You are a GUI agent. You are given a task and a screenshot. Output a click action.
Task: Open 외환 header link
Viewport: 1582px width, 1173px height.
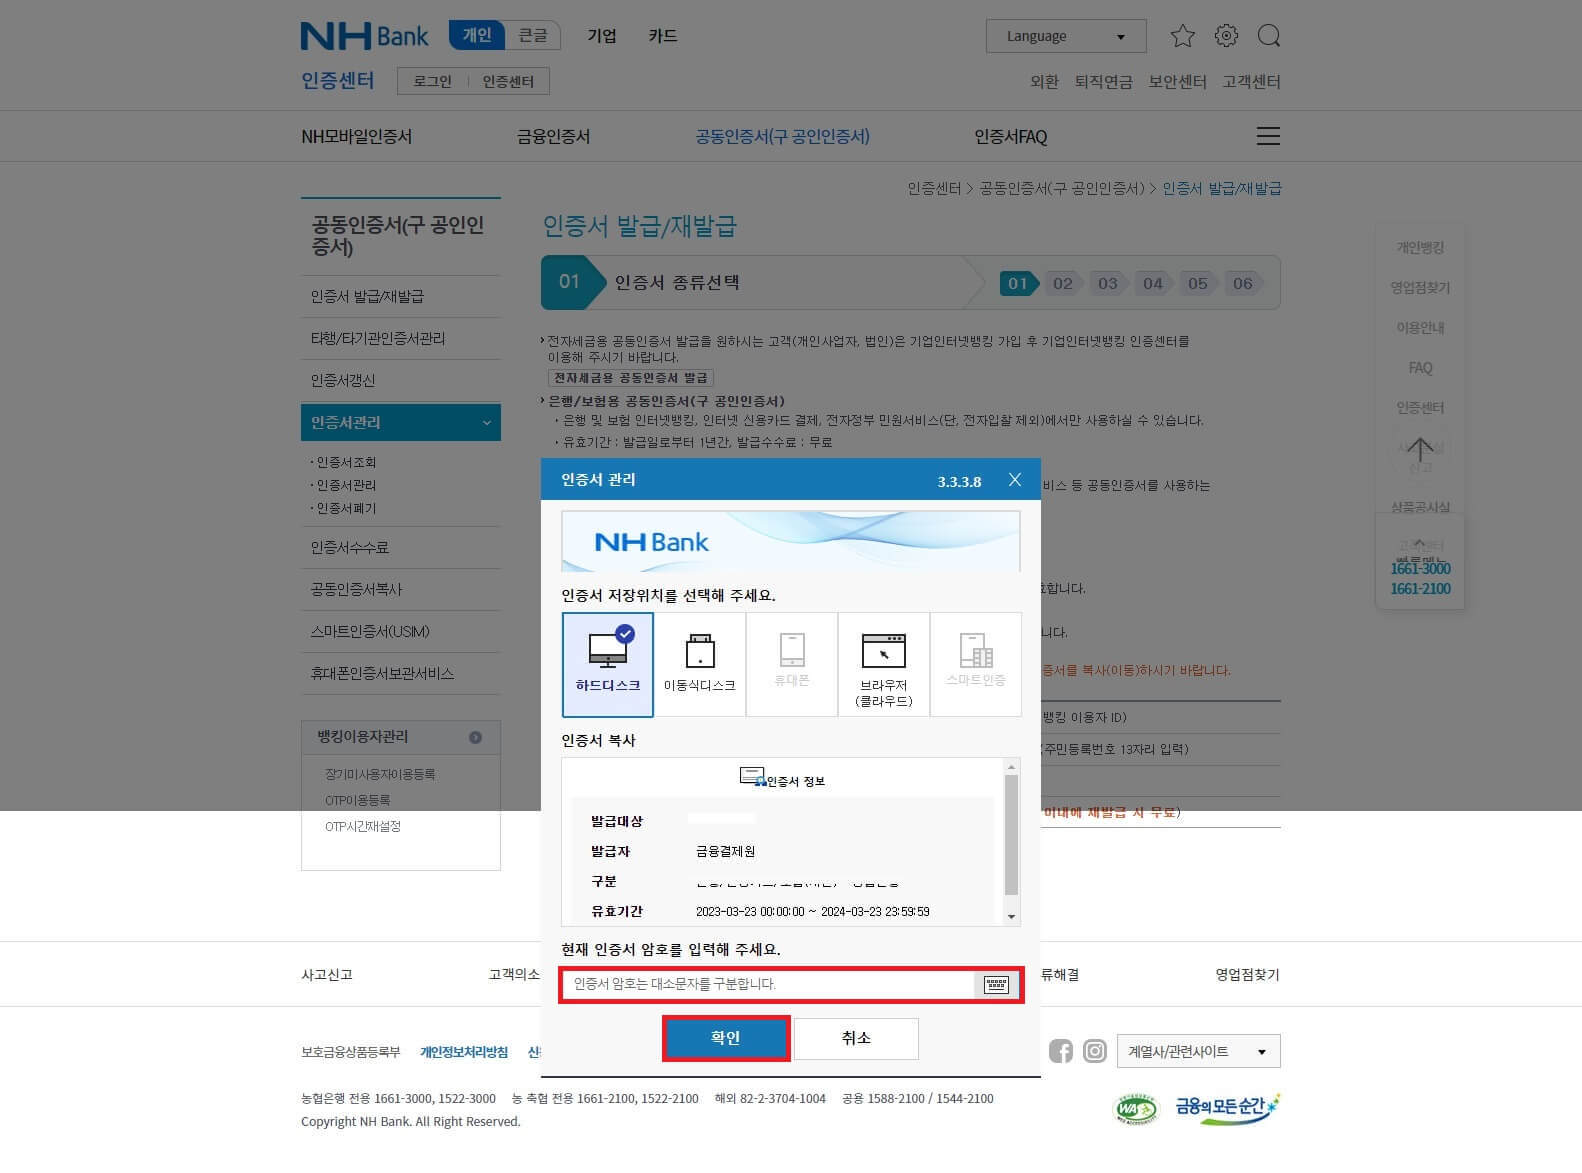[x=1044, y=82]
